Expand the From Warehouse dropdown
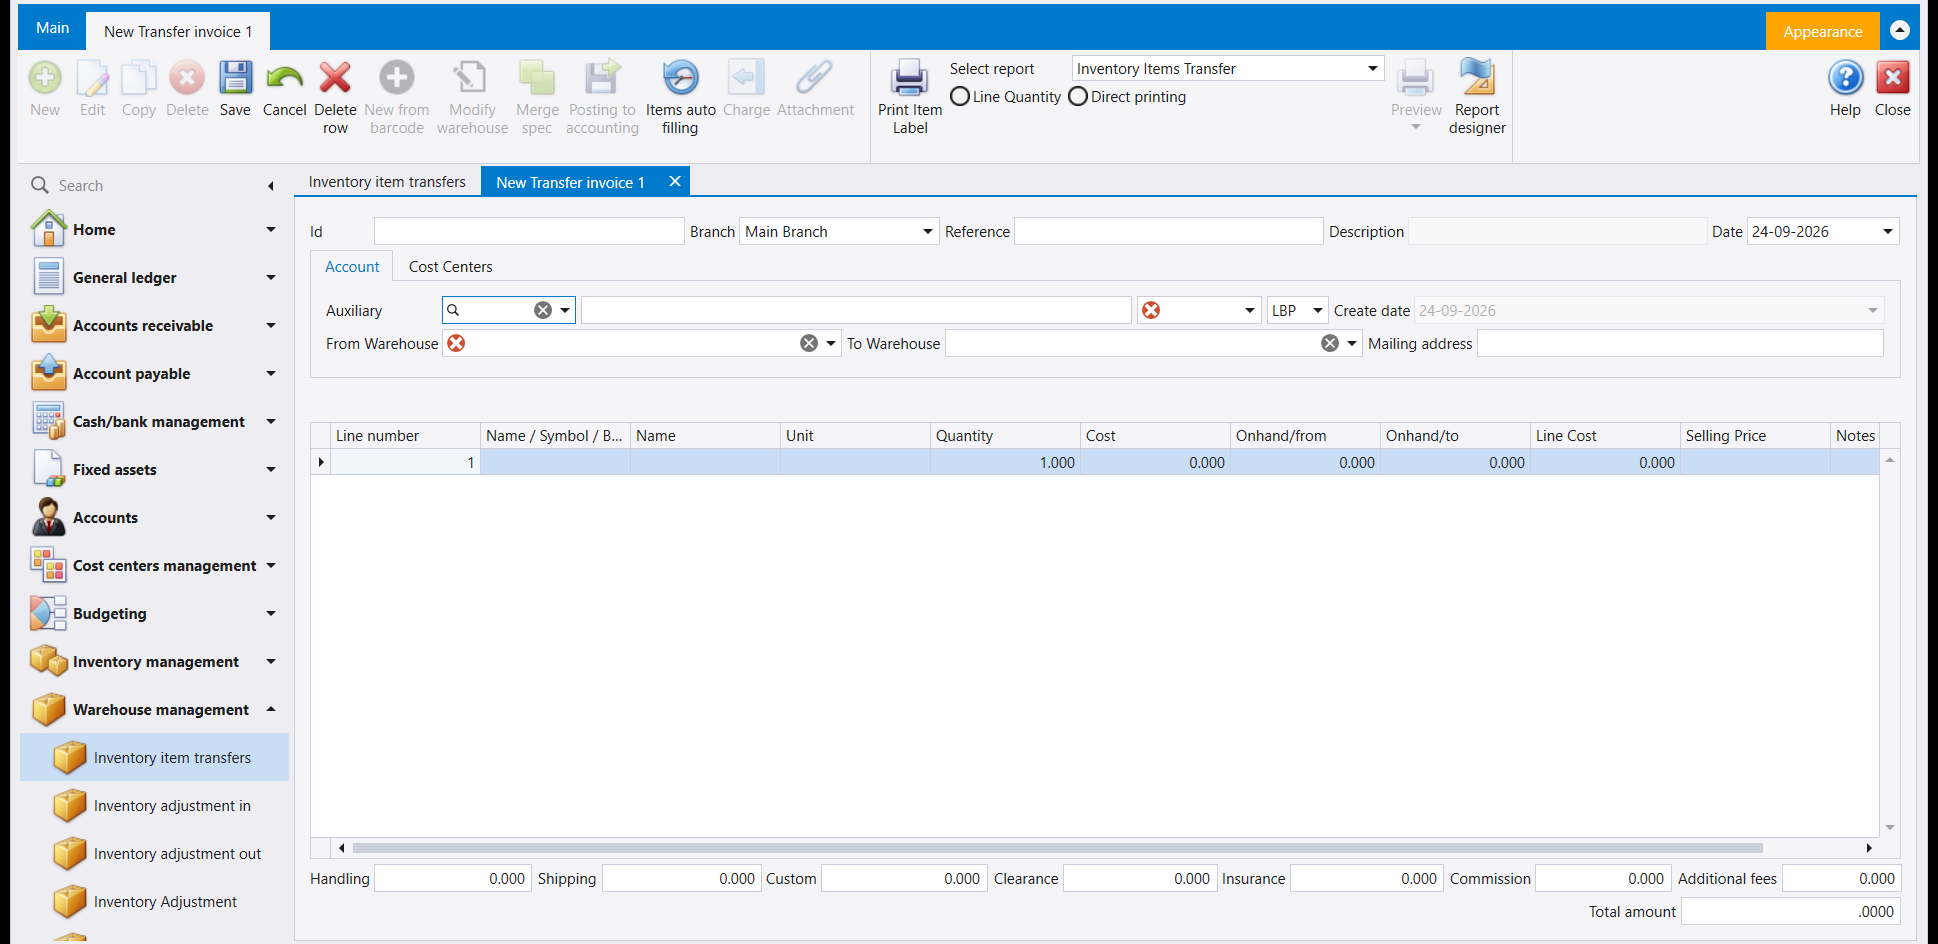Viewport: 1938px width, 944px height. tap(831, 343)
